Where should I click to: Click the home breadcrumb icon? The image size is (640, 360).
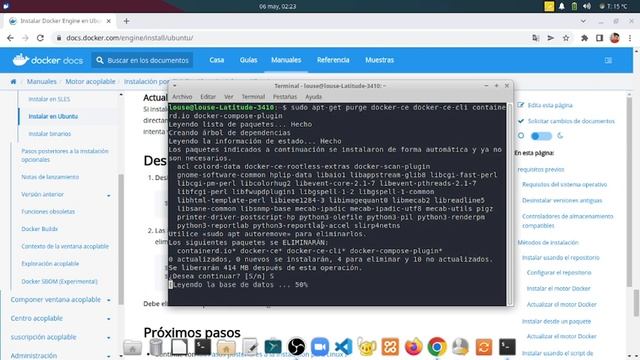[13, 82]
